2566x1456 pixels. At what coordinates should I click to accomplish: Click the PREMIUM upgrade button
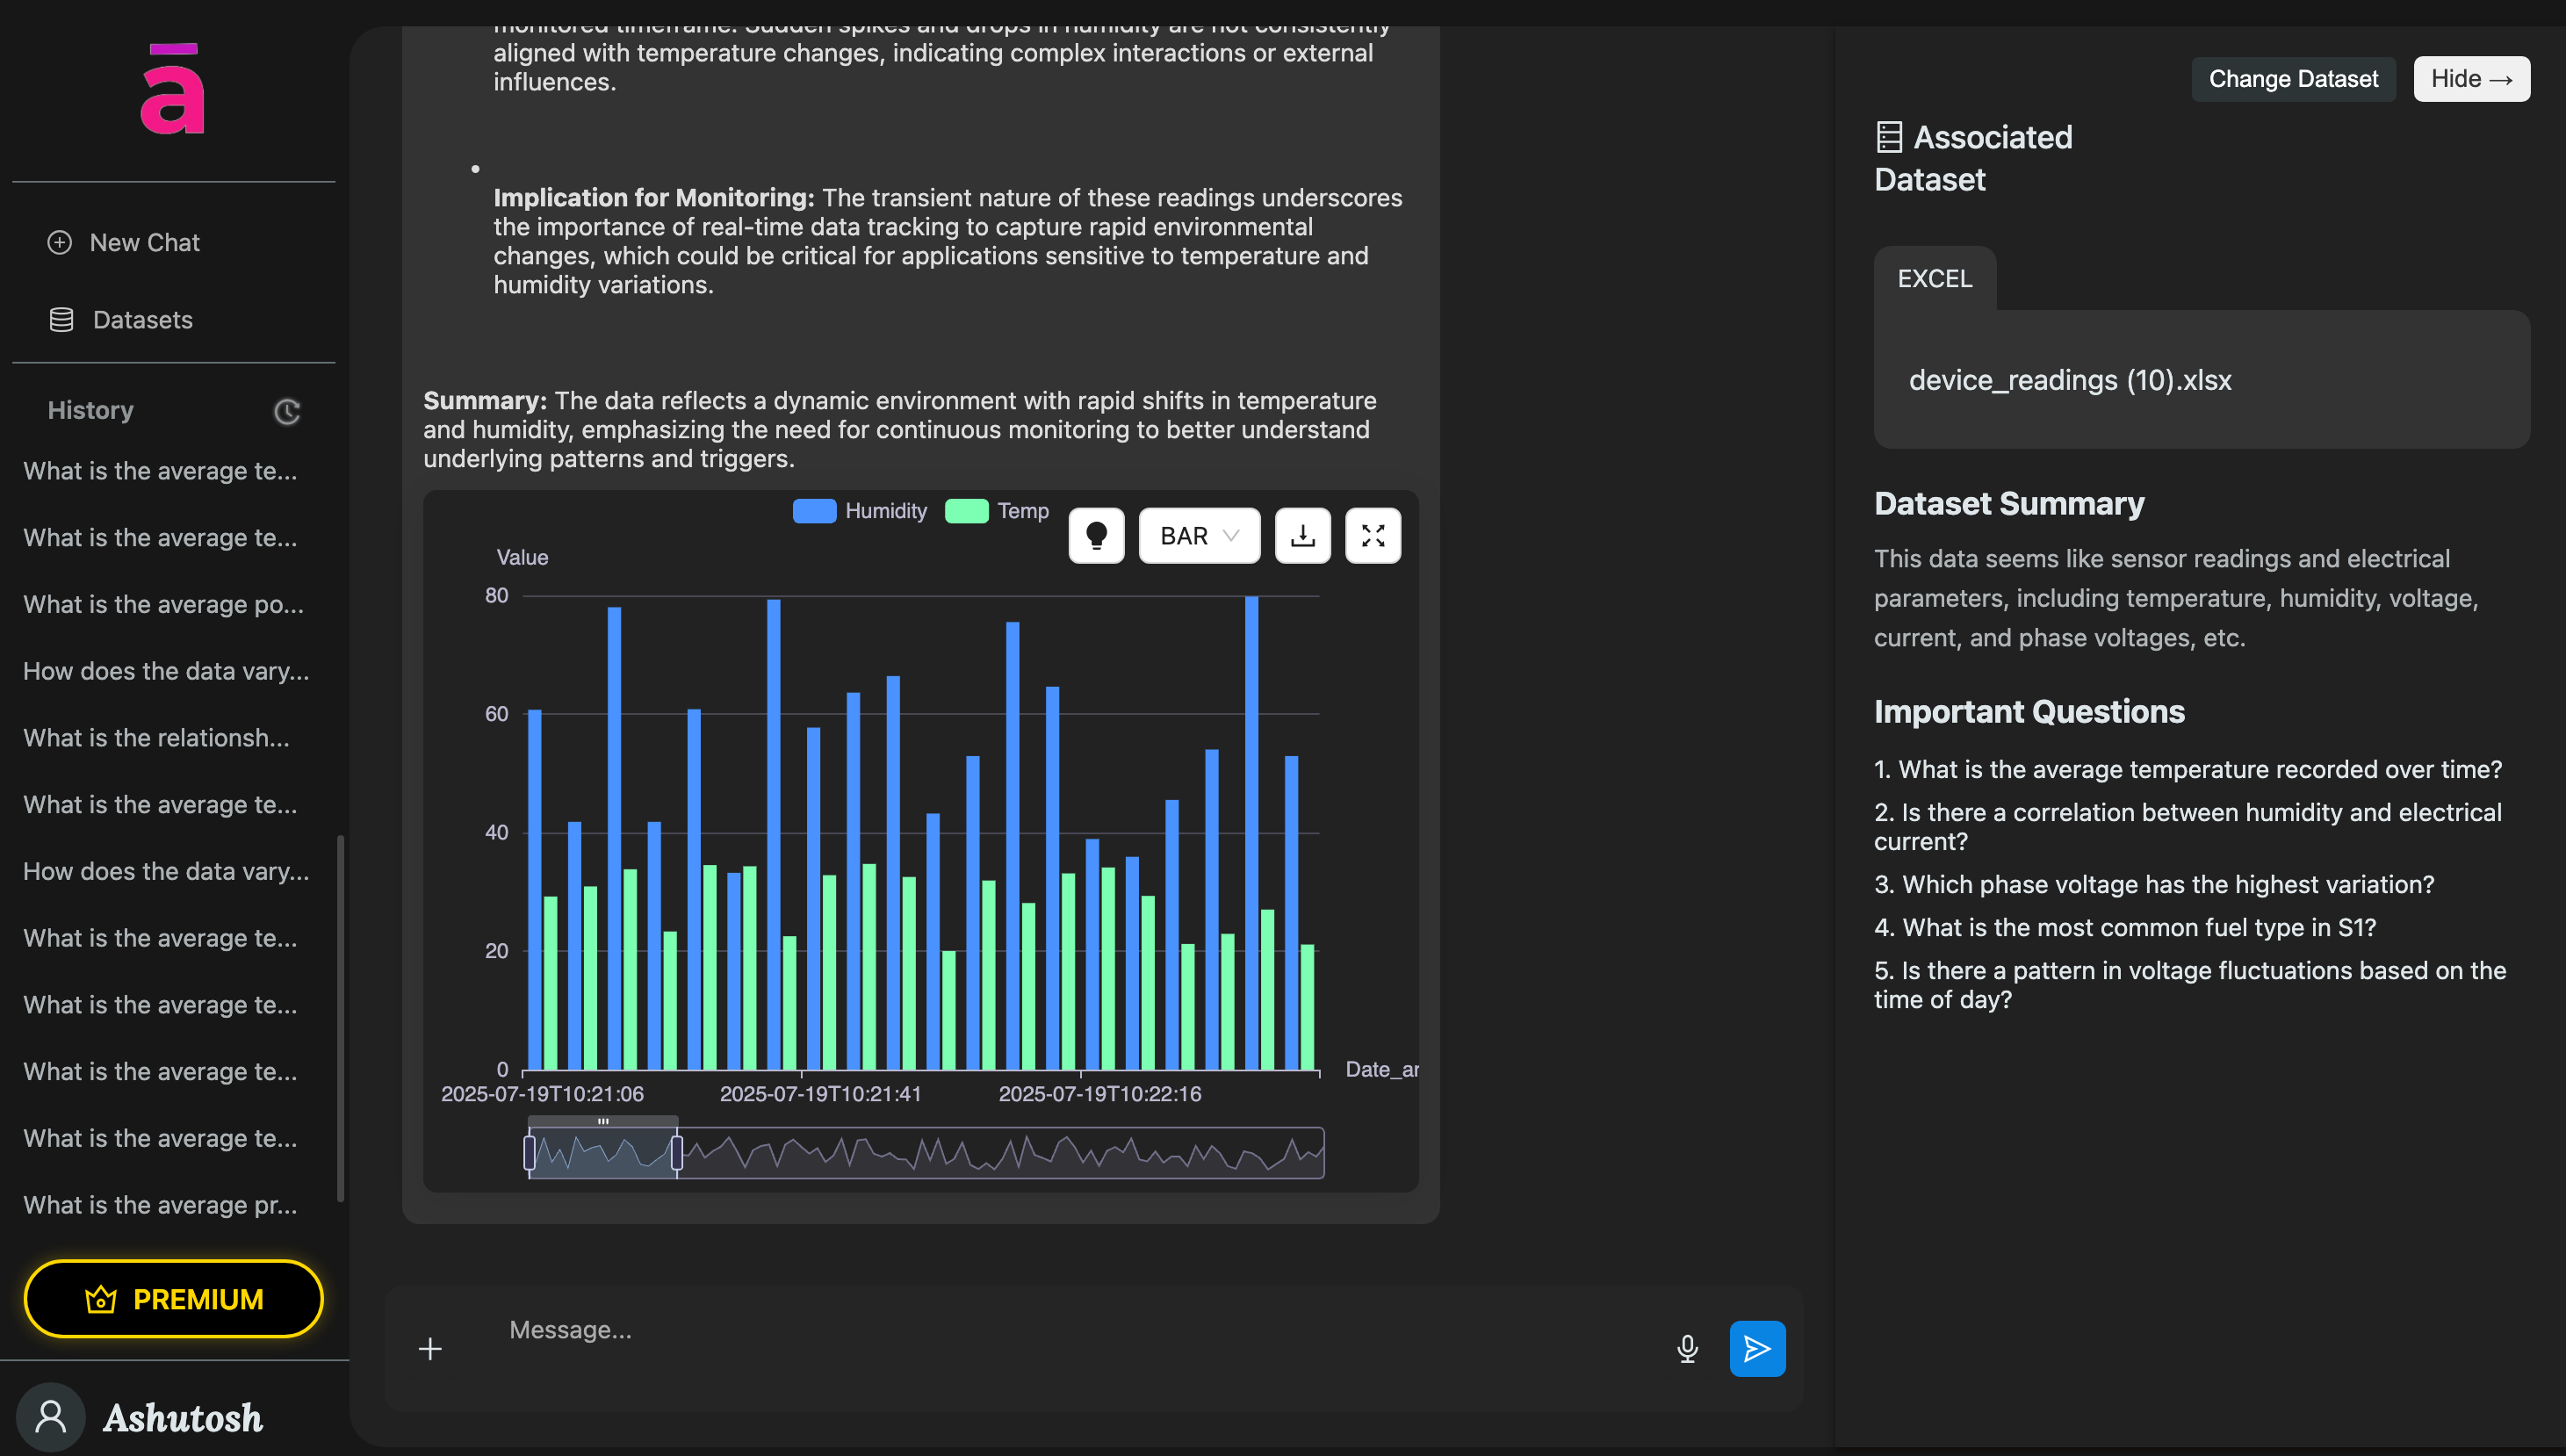point(174,1299)
